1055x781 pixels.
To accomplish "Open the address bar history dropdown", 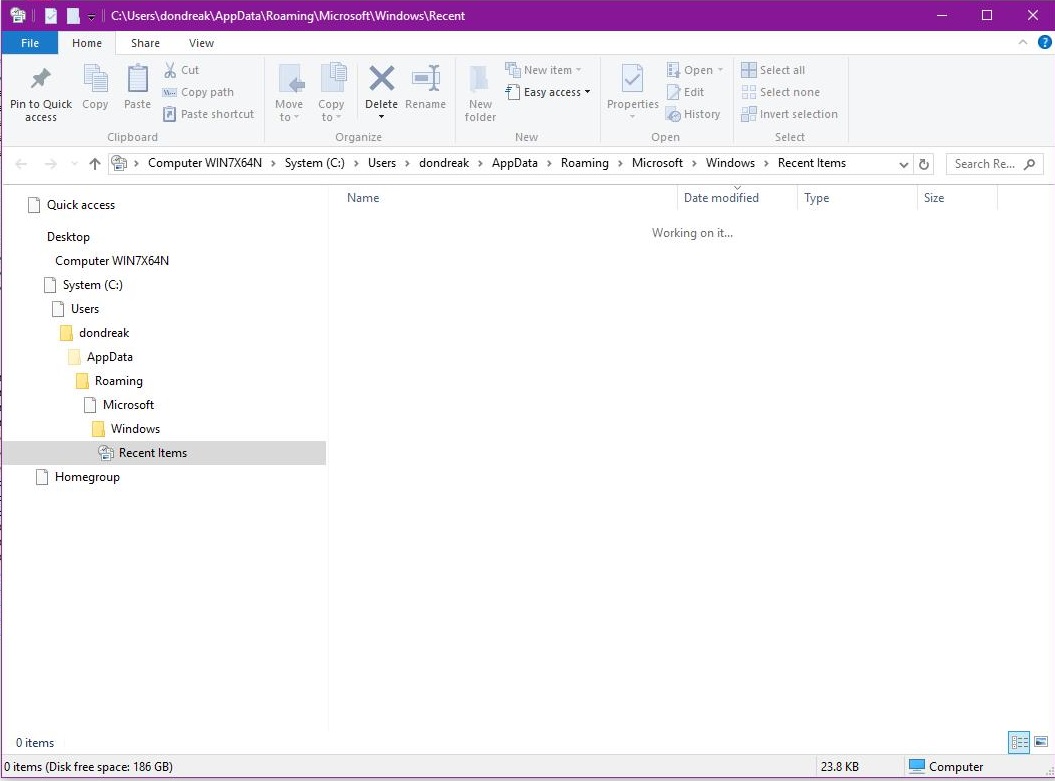I will pyautogui.click(x=904, y=164).
